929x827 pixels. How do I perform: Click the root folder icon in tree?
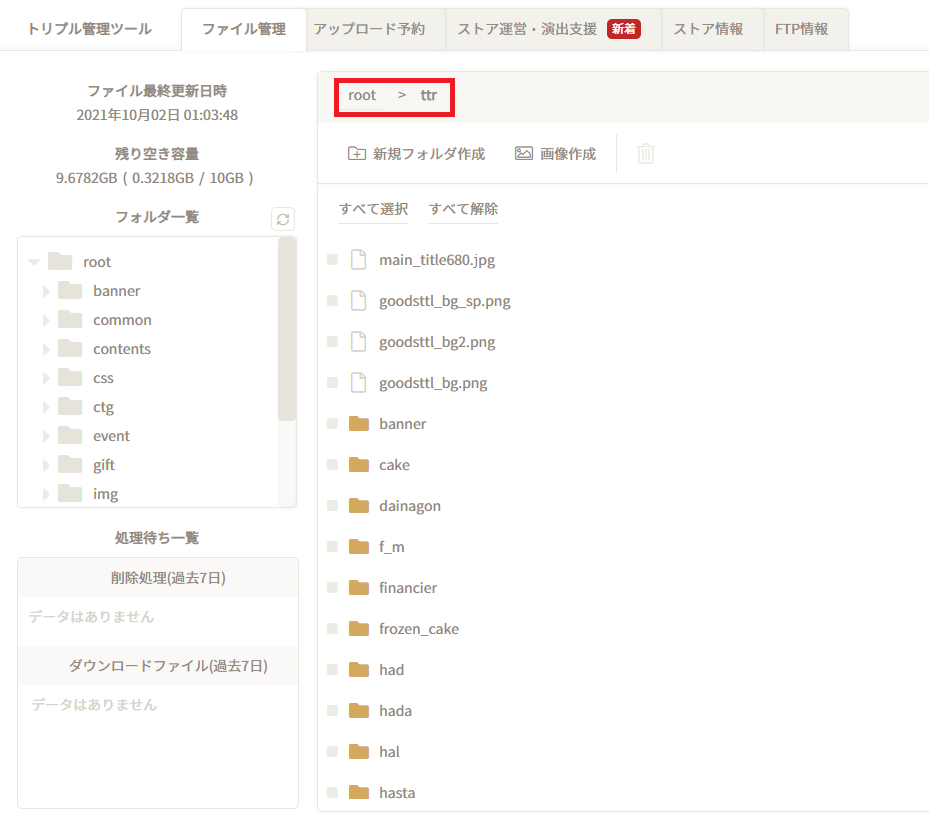pos(60,261)
